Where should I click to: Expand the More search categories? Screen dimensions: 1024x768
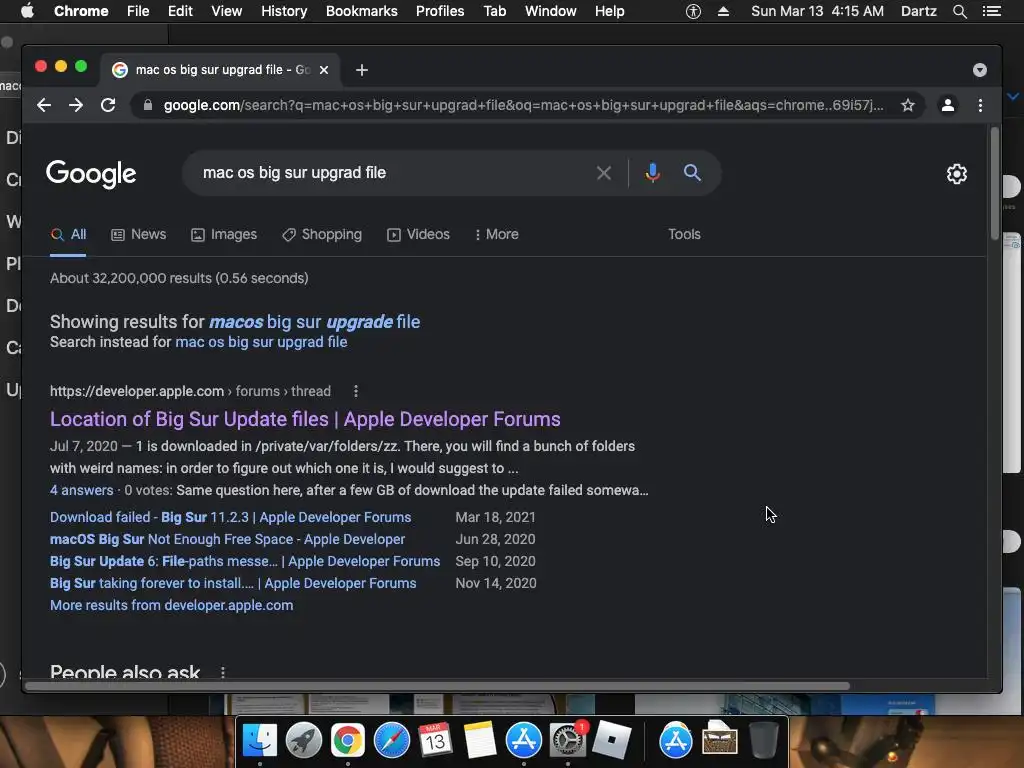pyautogui.click(x=497, y=234)
